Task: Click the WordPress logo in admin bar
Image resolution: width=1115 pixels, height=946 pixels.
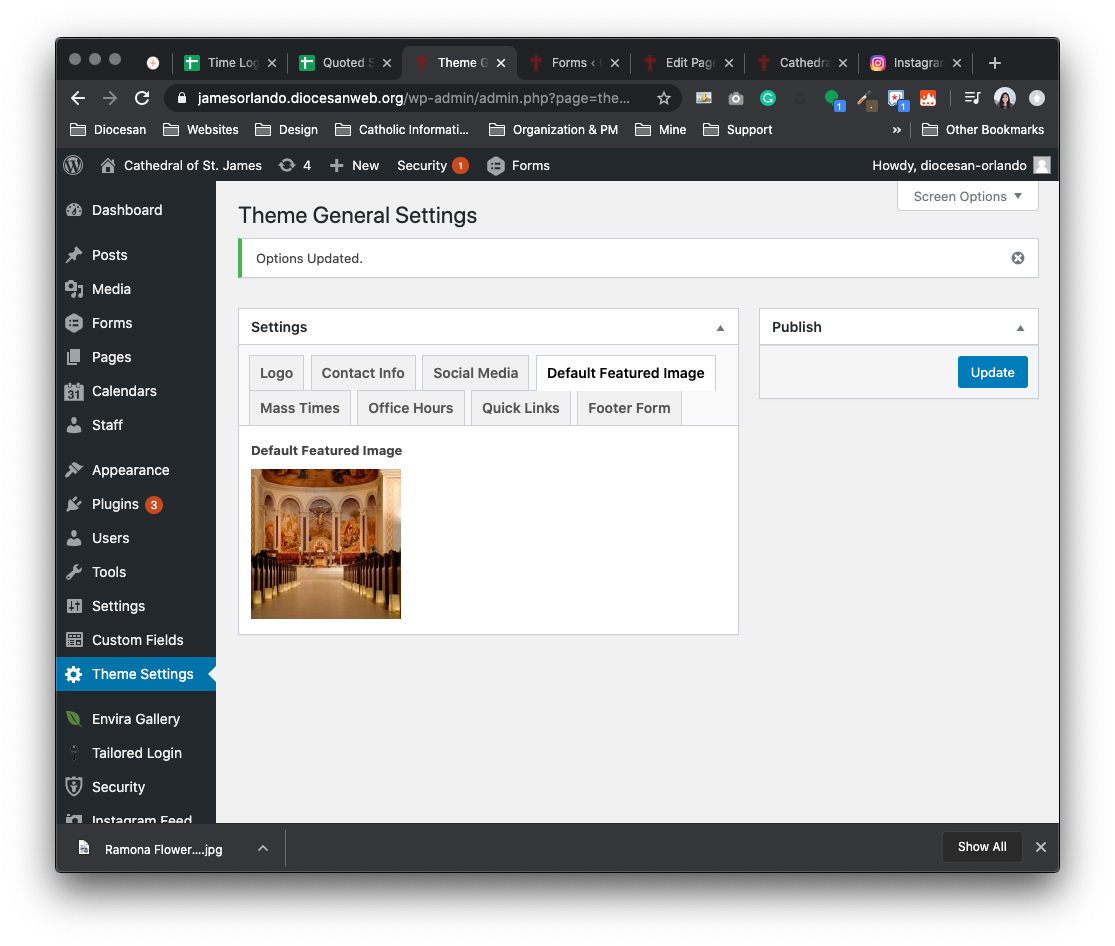Action: (x=73, y=165)
